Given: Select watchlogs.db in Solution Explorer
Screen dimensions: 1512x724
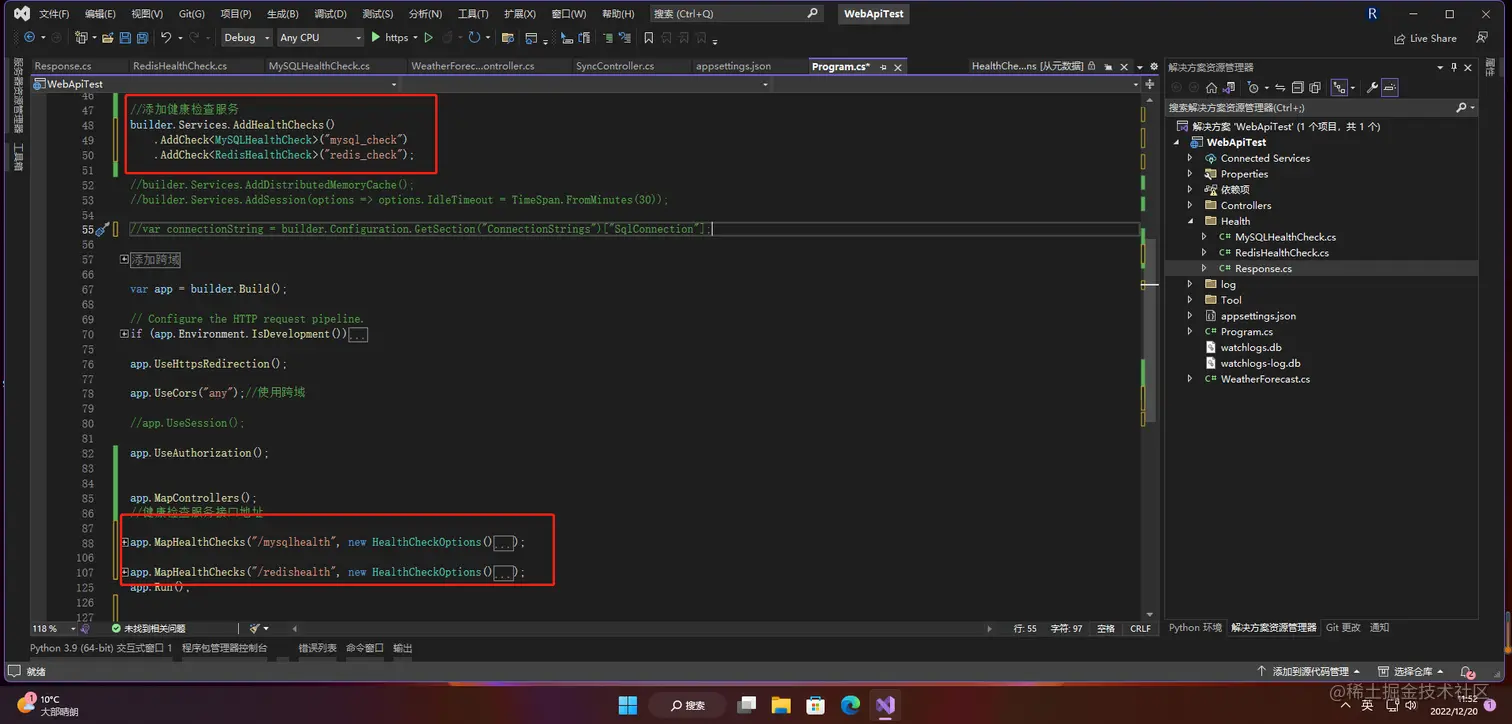Looking at the screenshot, I should click(1250, 348).
